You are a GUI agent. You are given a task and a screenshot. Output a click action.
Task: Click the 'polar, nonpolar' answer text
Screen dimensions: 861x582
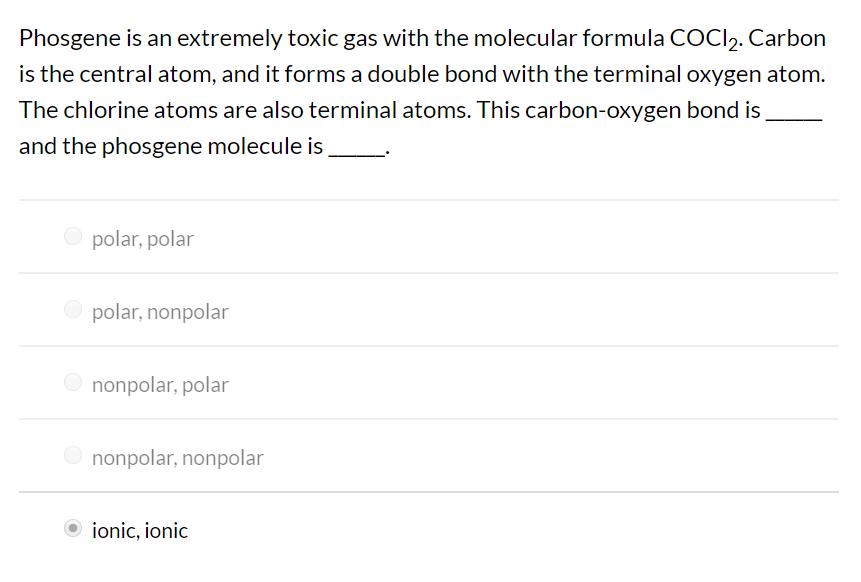[x=160, y=311]
